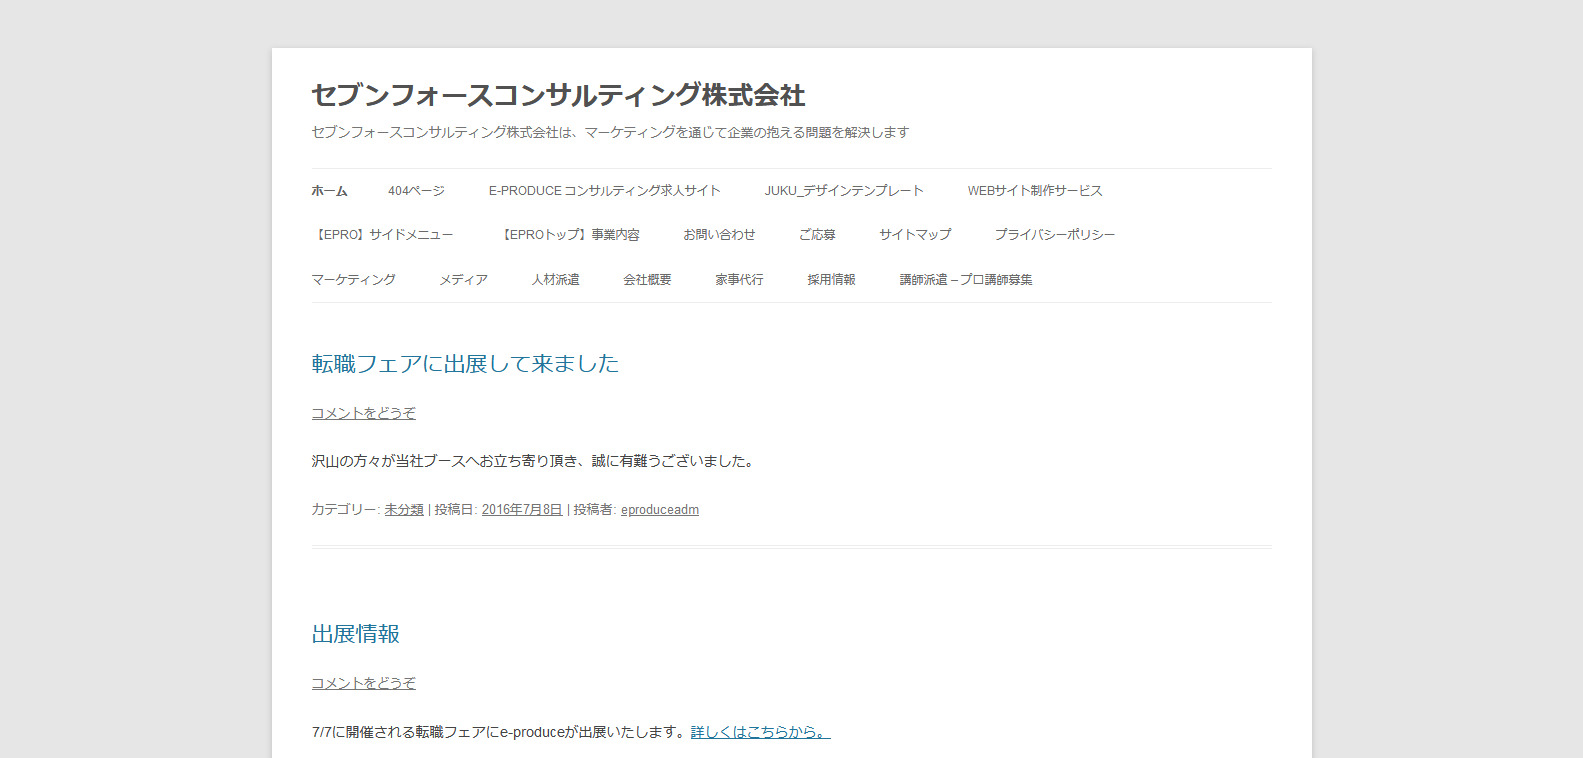This screenshot has width=1583, height=758.
Task: Go to お問い合わせ page
Action: pos(719,235)
